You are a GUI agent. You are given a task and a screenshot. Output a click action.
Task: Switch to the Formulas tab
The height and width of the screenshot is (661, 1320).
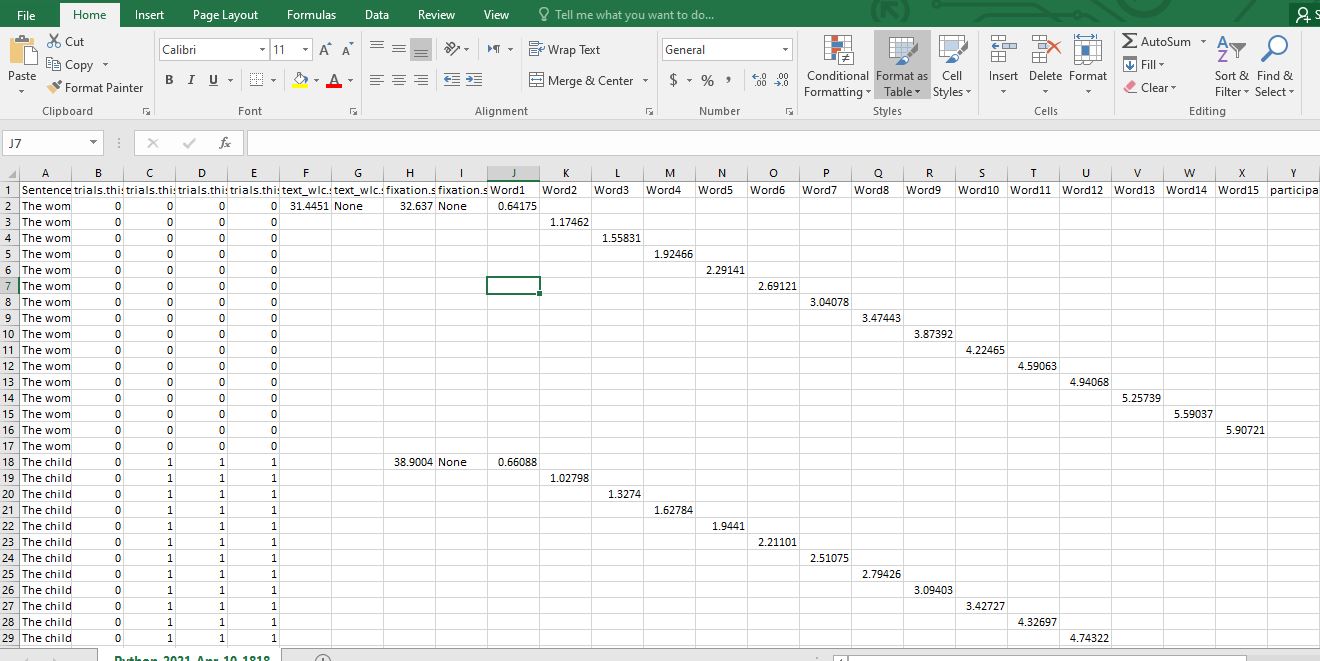(x=311, y=15)
